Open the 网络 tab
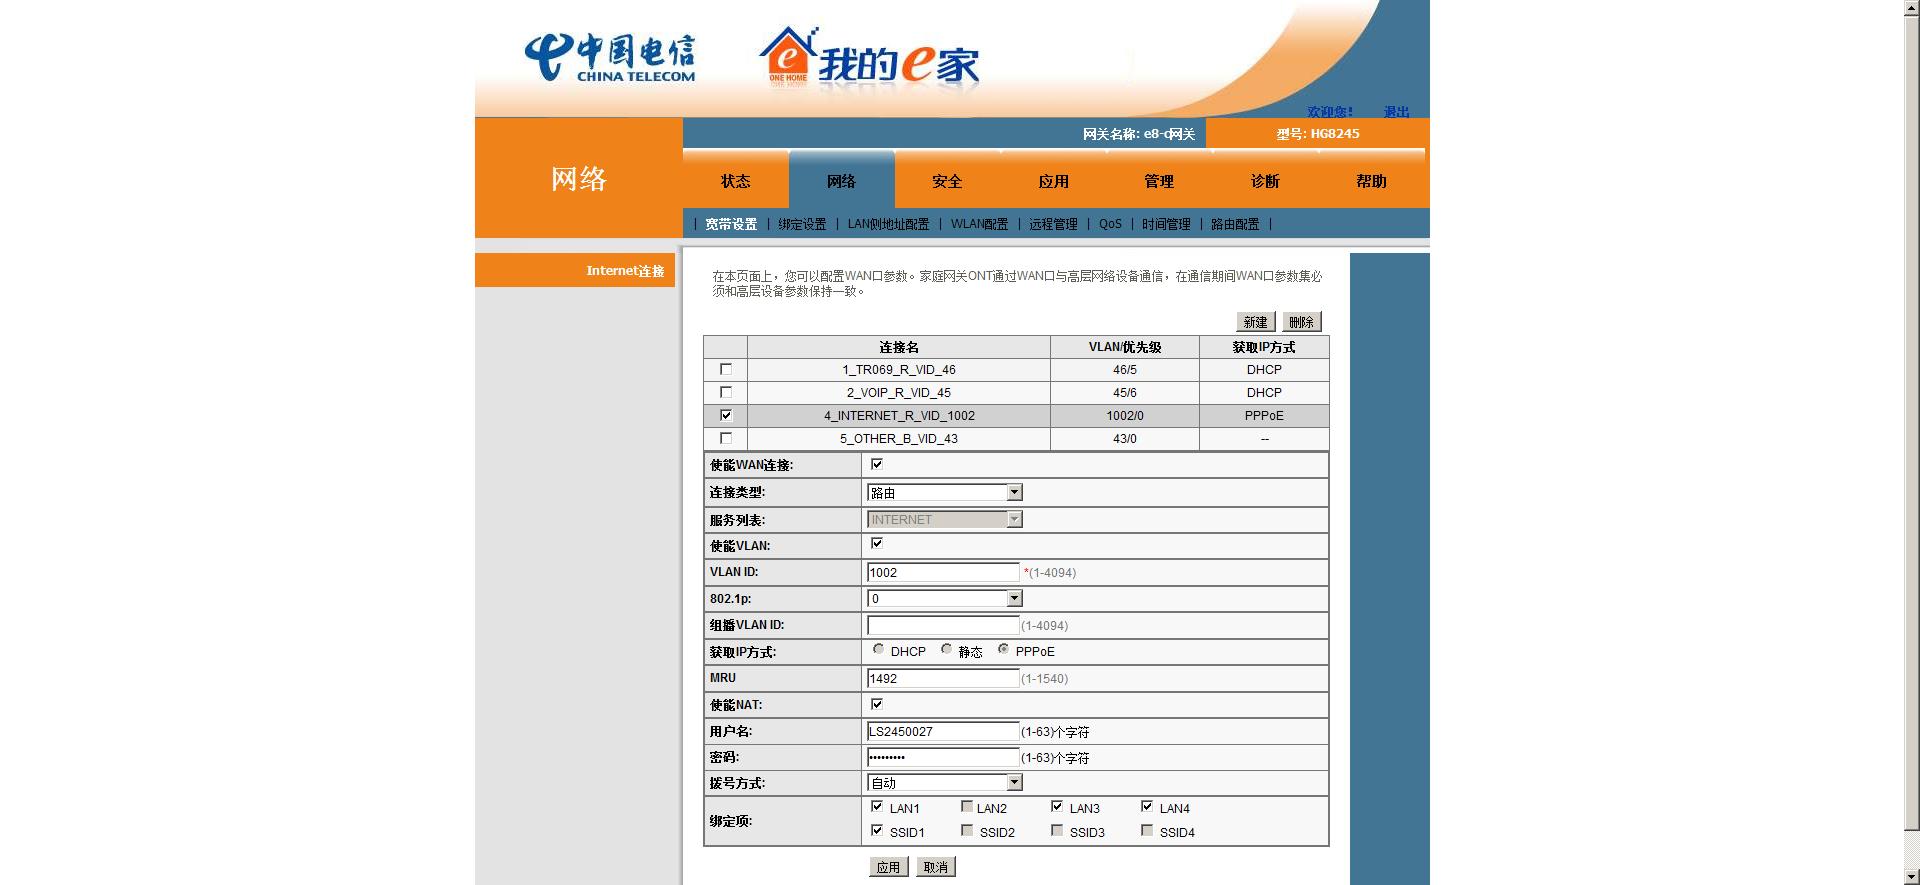The height and width of the screenshot is (885, 1920). point(841,181)
